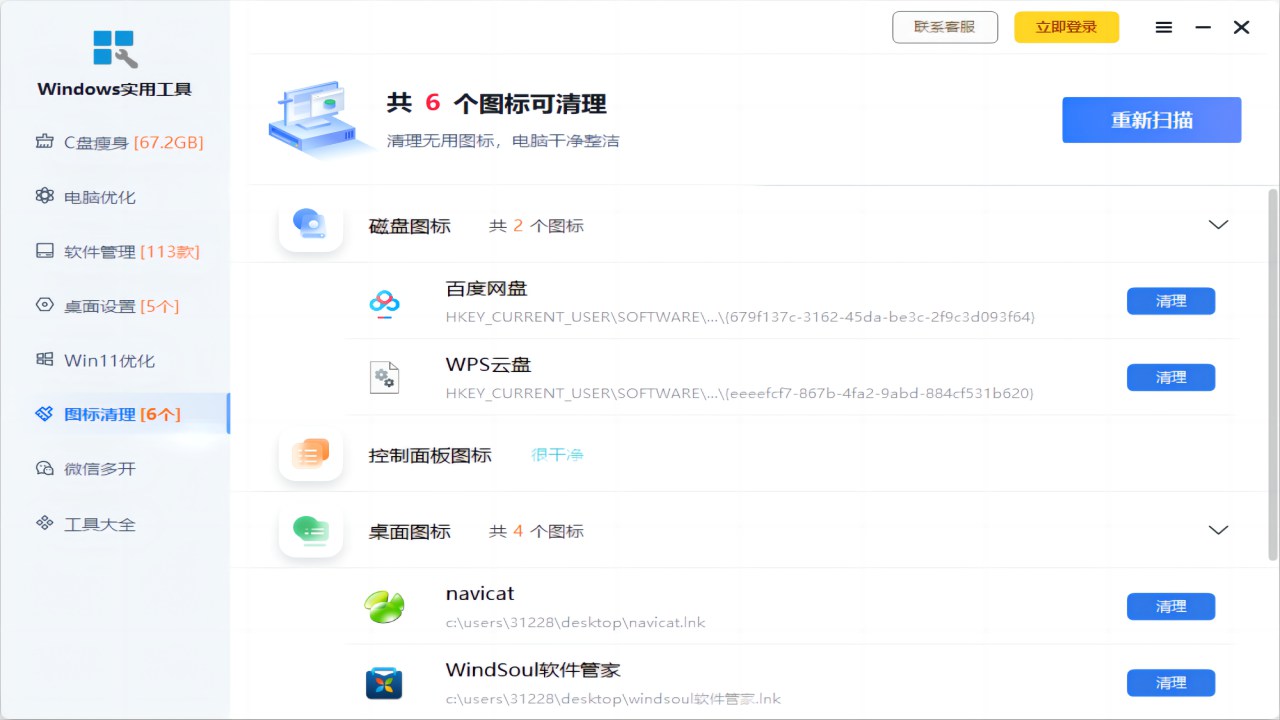Click 清理 button for WPS云盘

(1171, 377)
